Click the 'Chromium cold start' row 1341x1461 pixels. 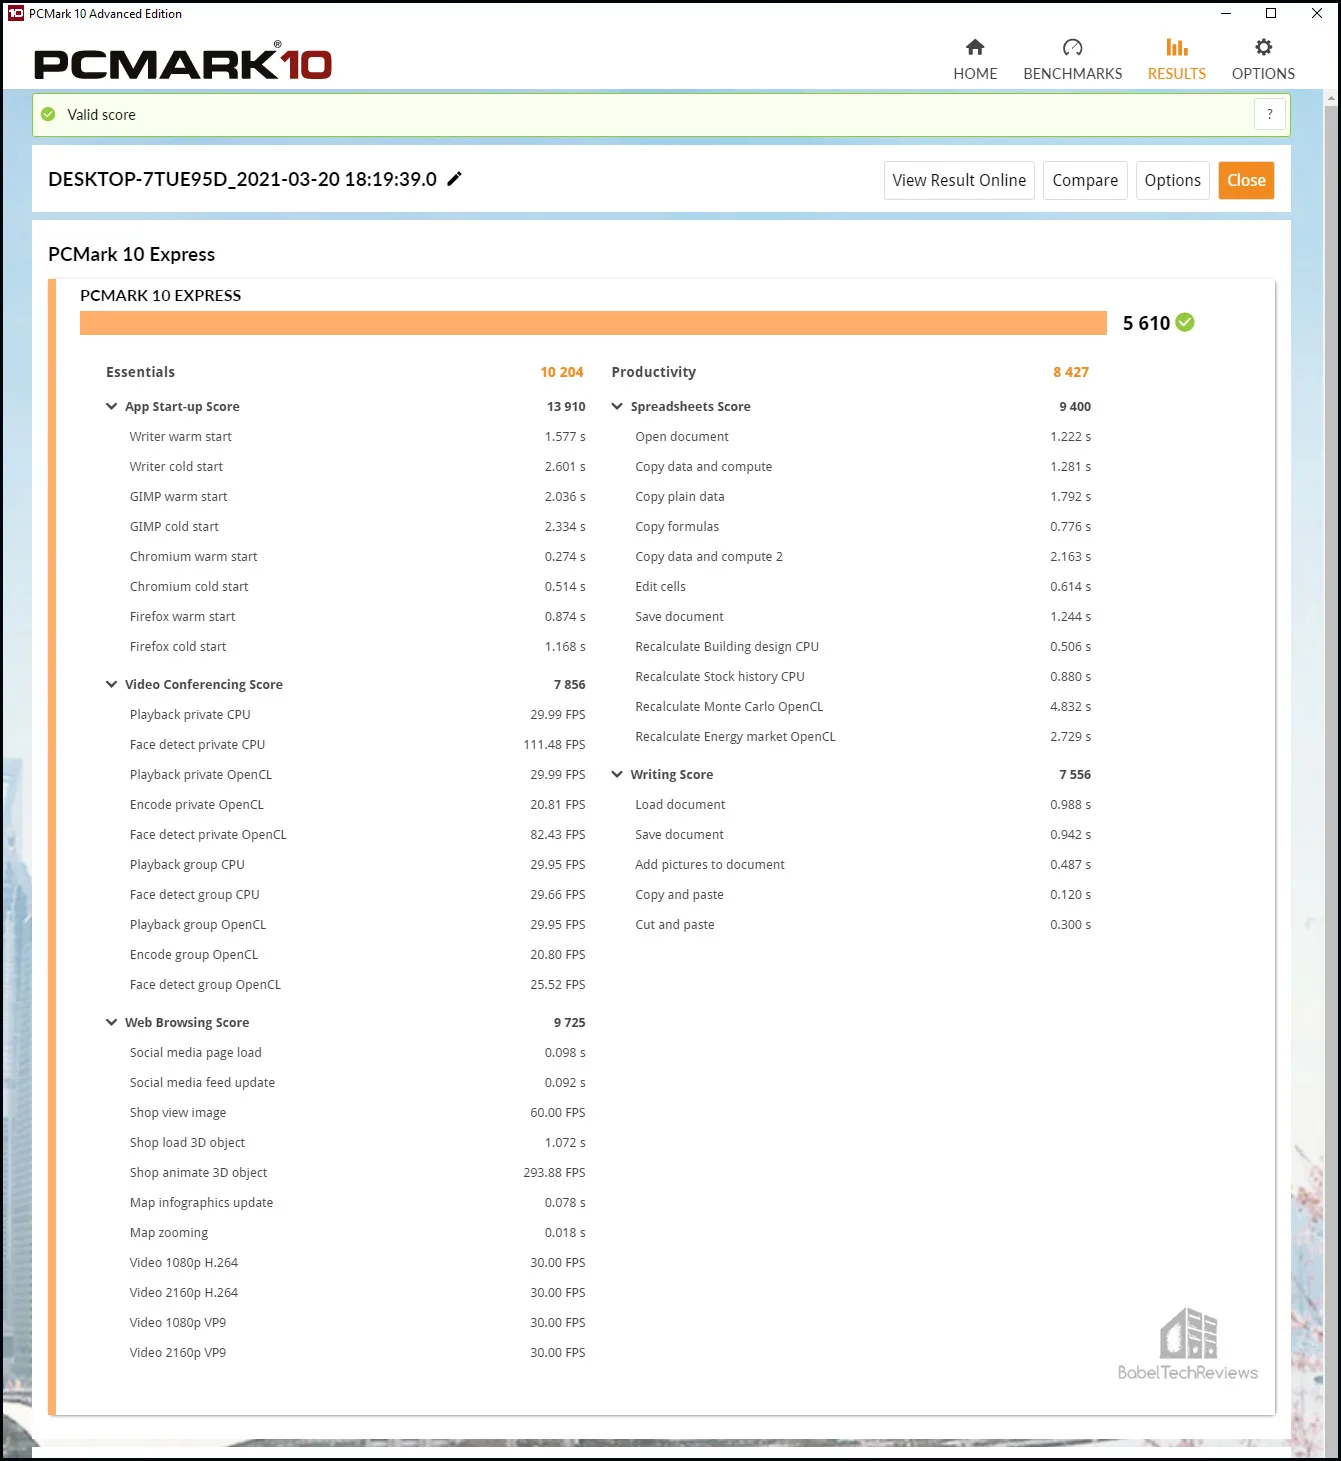357,587
